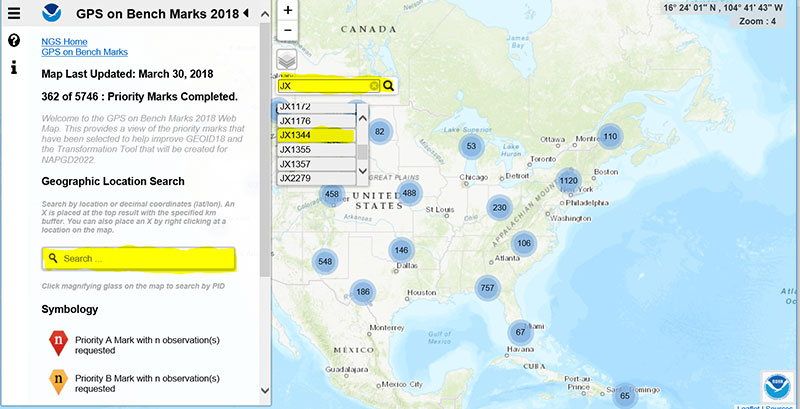The width and height of the screenshot is (800, 409).
Task: Clear the JX search text
Action: click(375, 86)
